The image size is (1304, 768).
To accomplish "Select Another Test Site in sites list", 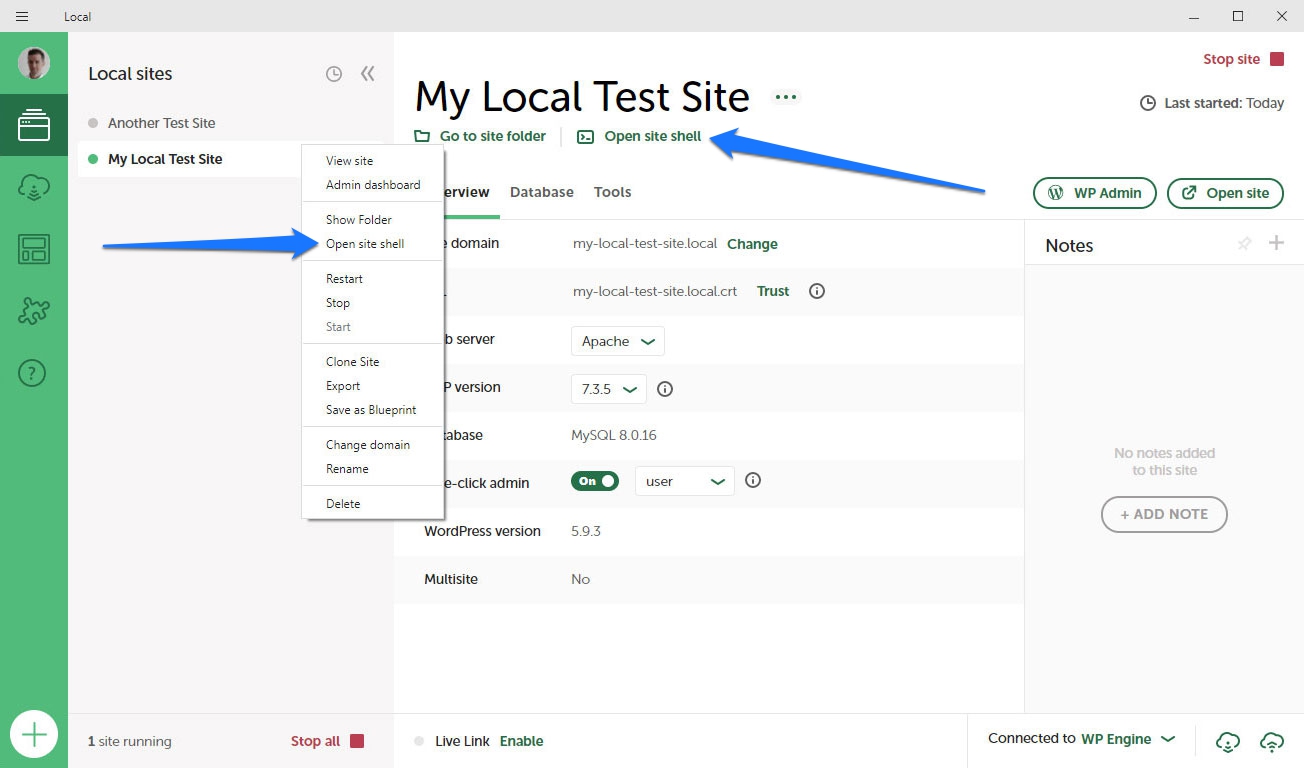I will [x=162, y=123].
